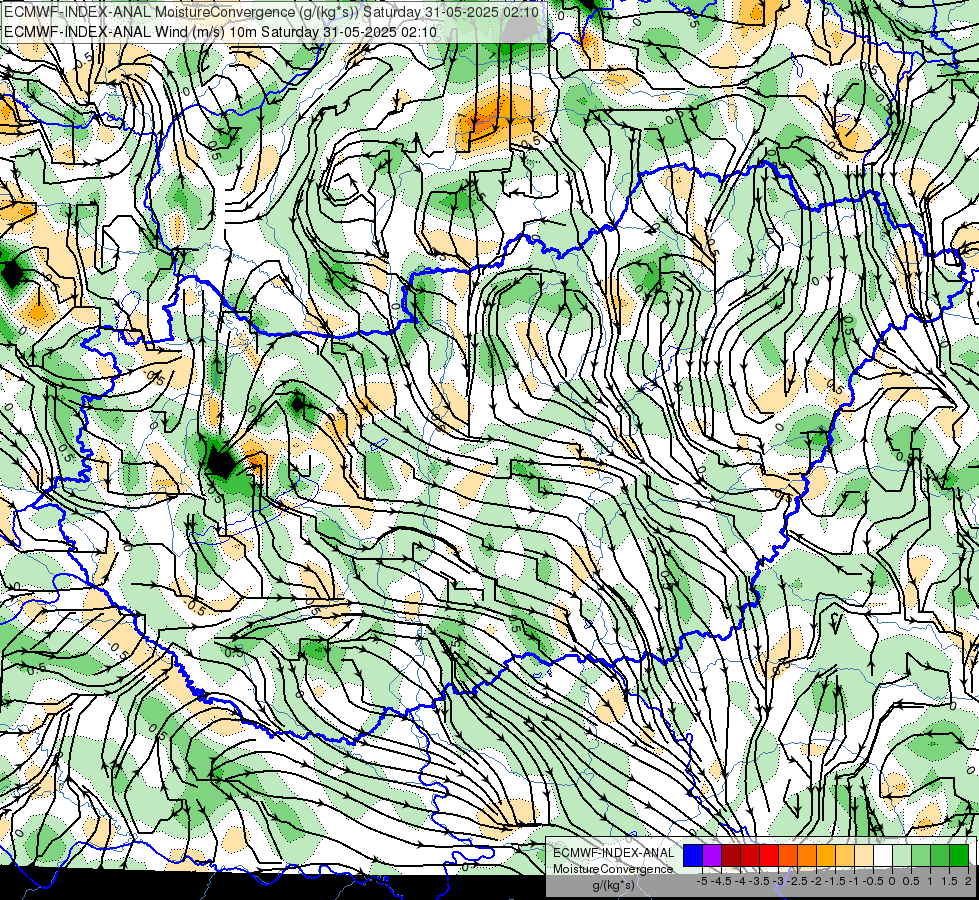Click the MoistureConvergence title line at top
This screenshot has width=979, height=900.
pos(272,12)
